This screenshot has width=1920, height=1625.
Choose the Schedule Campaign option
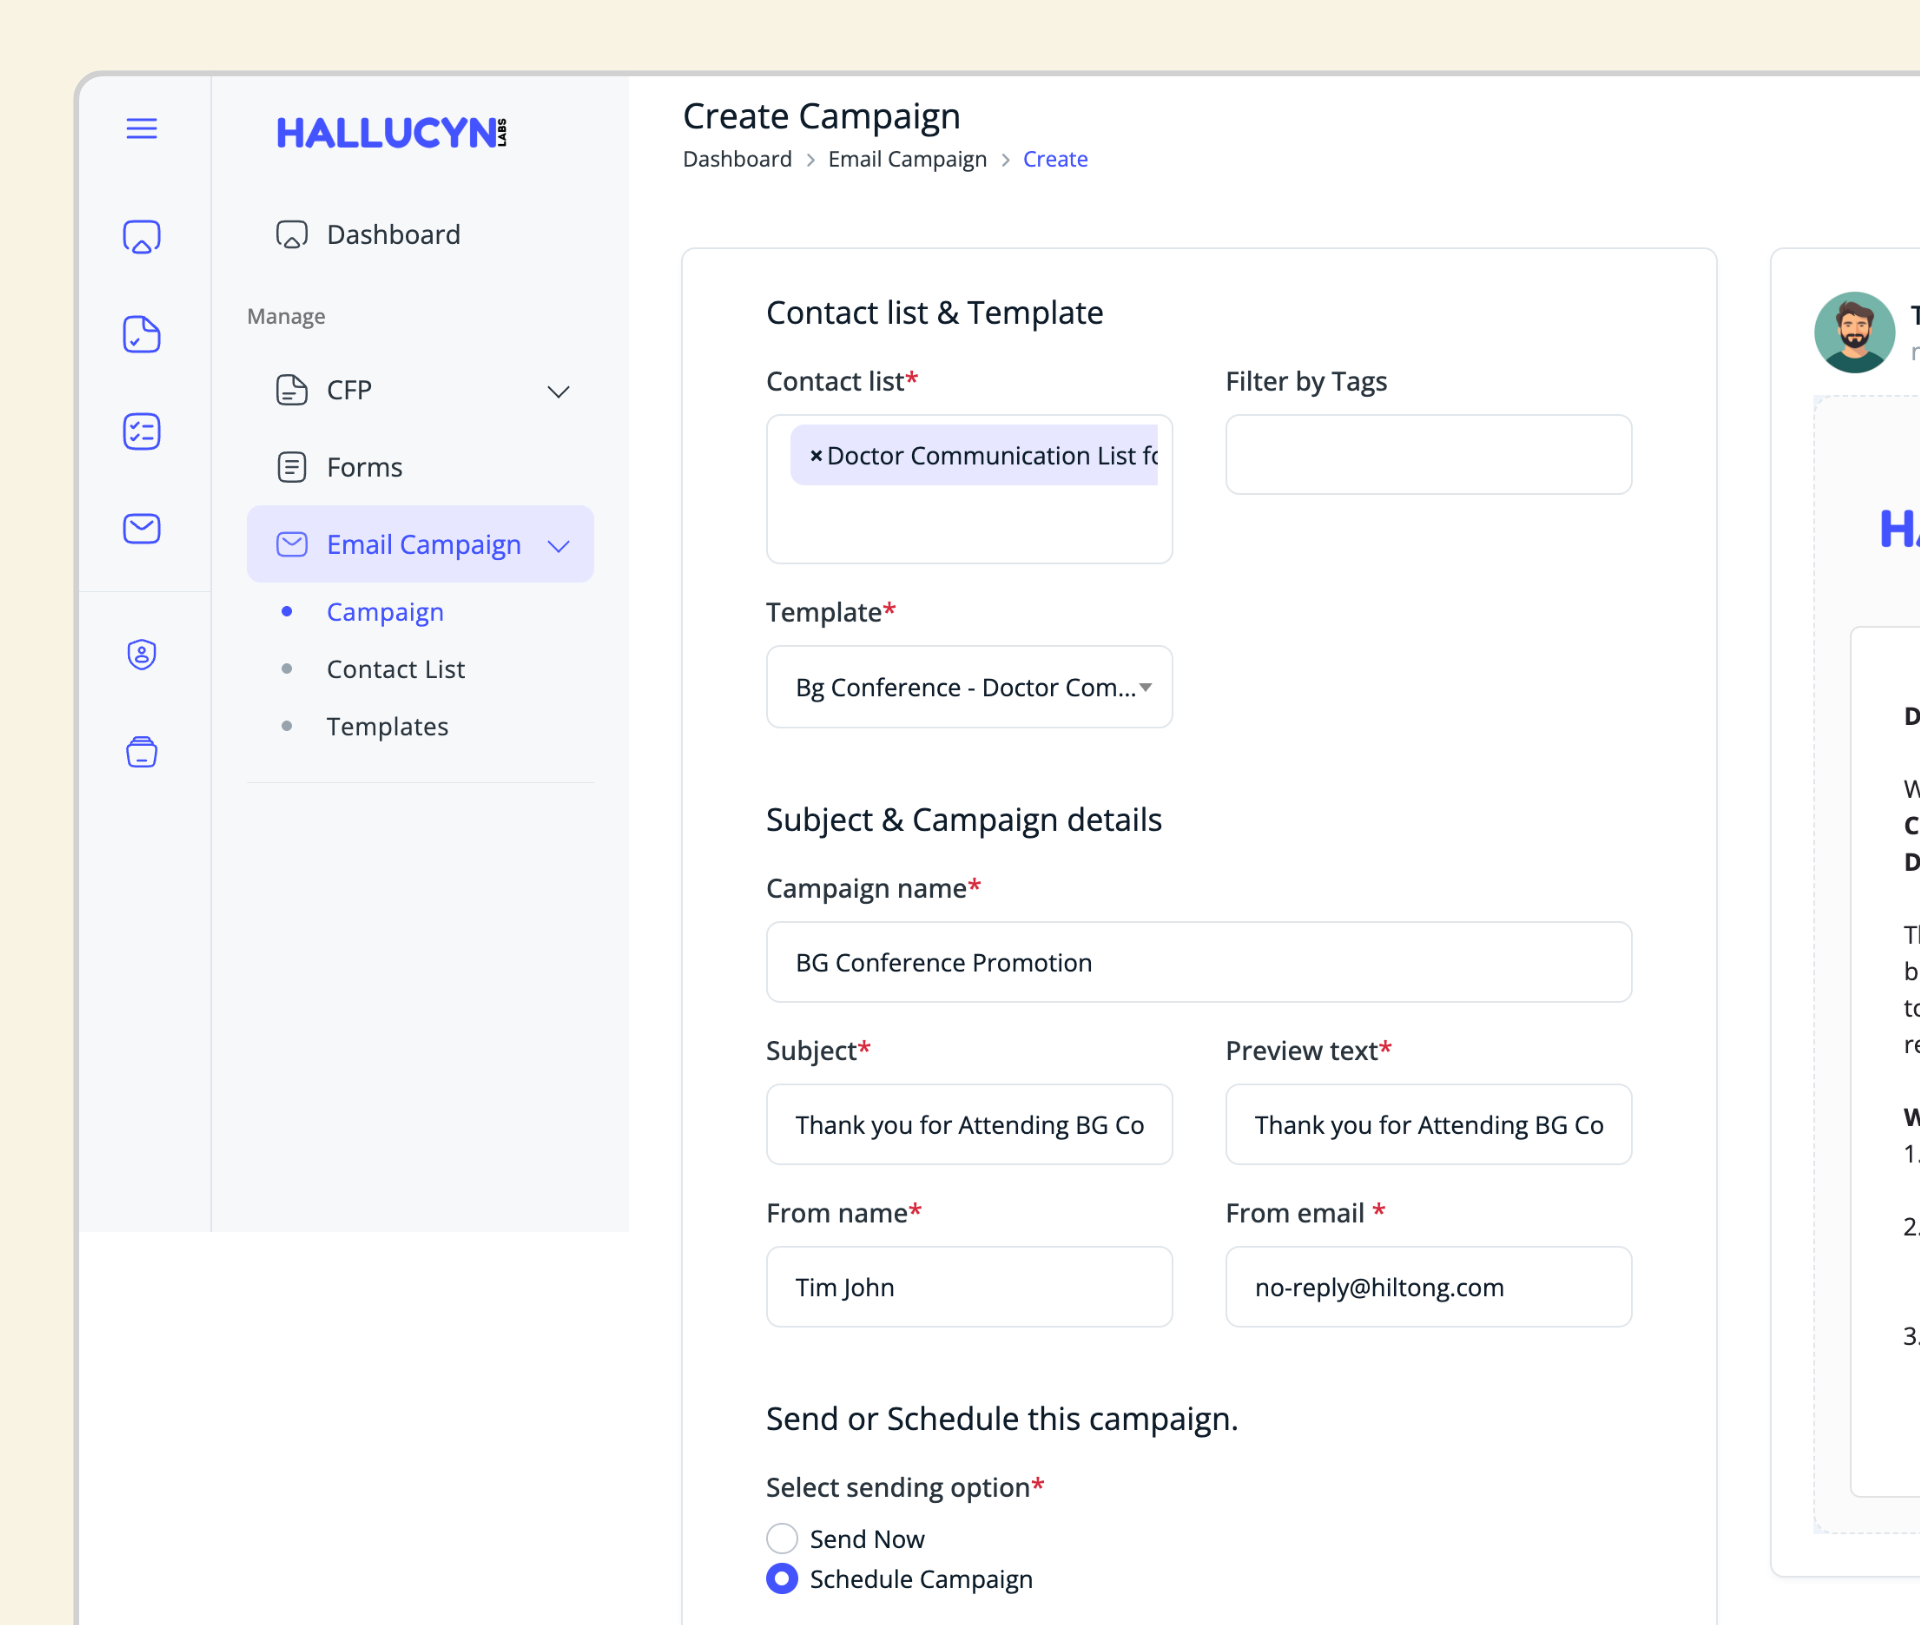coord(781,1579)
